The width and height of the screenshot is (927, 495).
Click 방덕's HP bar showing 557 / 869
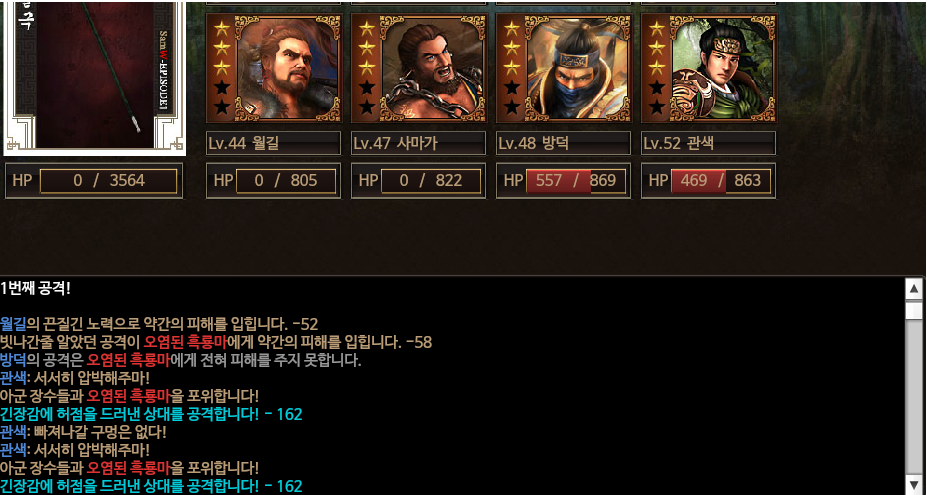(x=575, y=181)
